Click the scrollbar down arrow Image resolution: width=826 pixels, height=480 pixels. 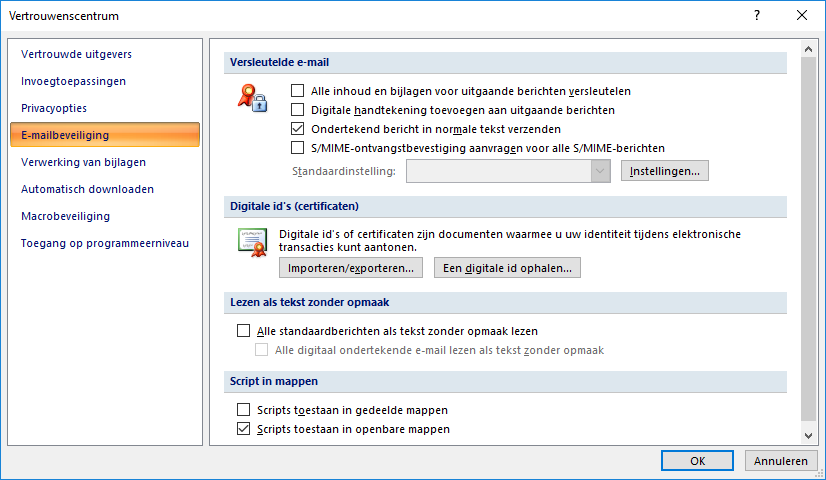[809, 435]
